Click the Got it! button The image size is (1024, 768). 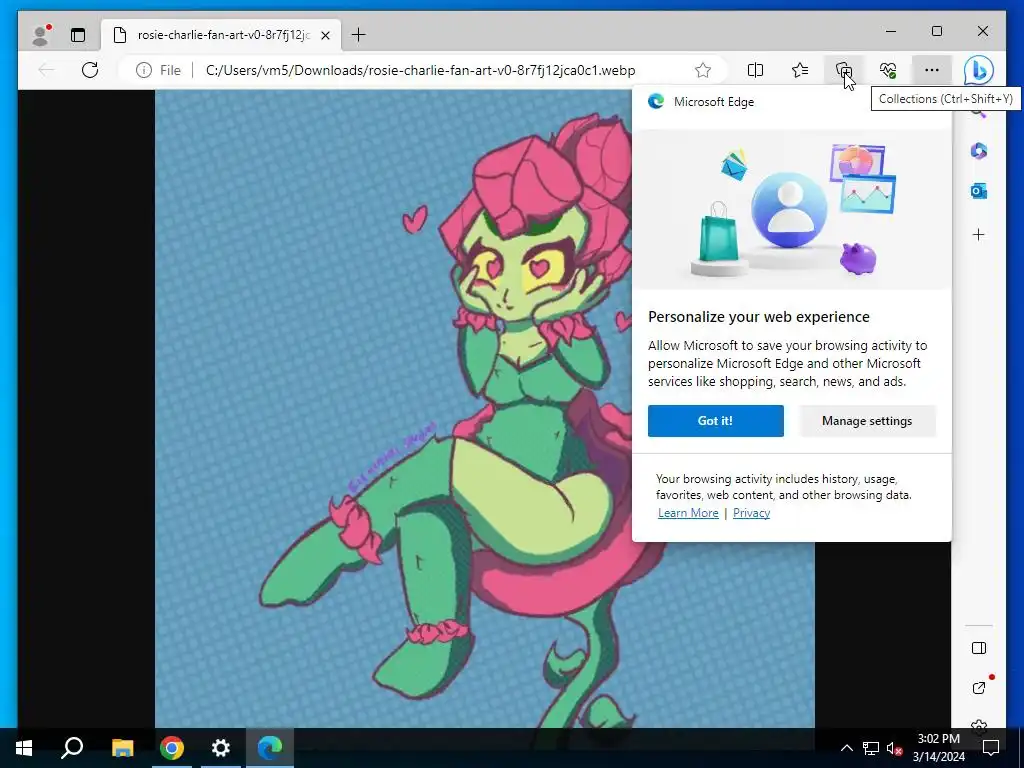click(716, 421)
